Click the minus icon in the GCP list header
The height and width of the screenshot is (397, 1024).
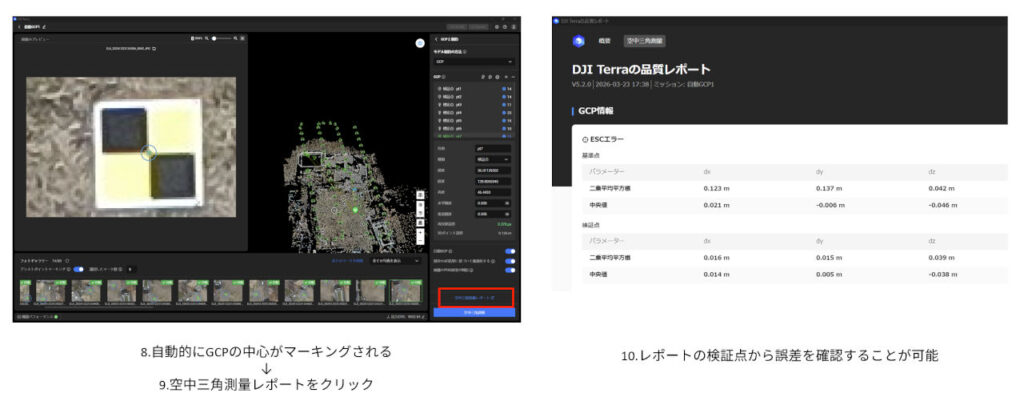513,76
